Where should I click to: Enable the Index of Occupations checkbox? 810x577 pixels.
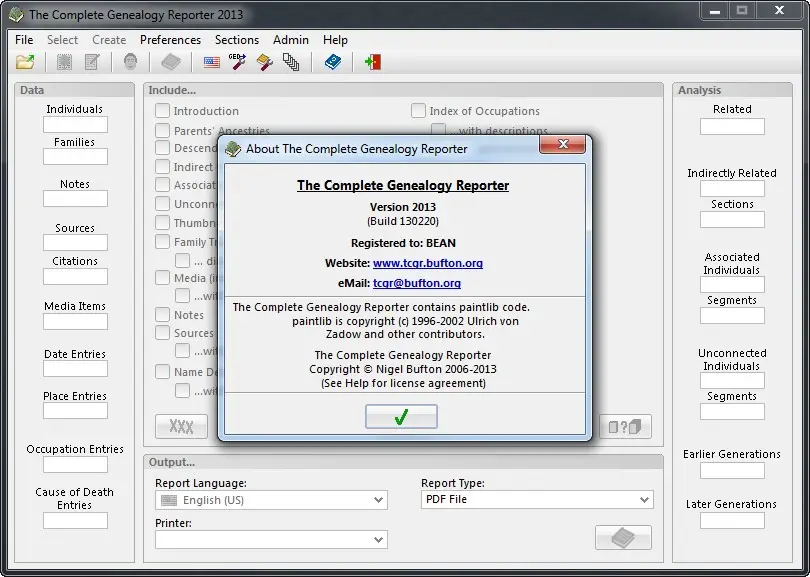[x=418, y=111]
